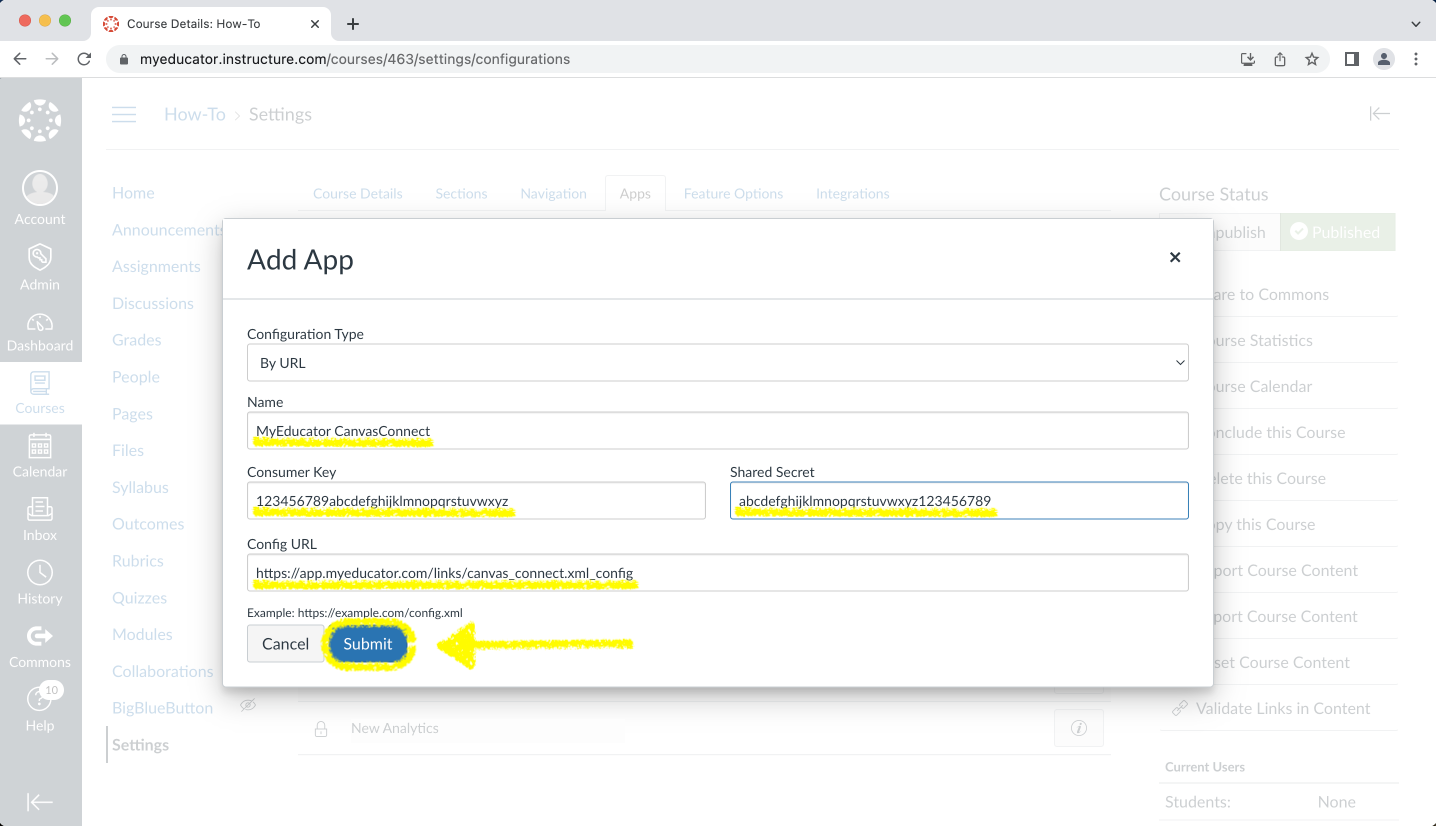The height and width of the screenshot is (826, 1436).
Task: Click into the Shared Secret field
Action: point(959,501)
